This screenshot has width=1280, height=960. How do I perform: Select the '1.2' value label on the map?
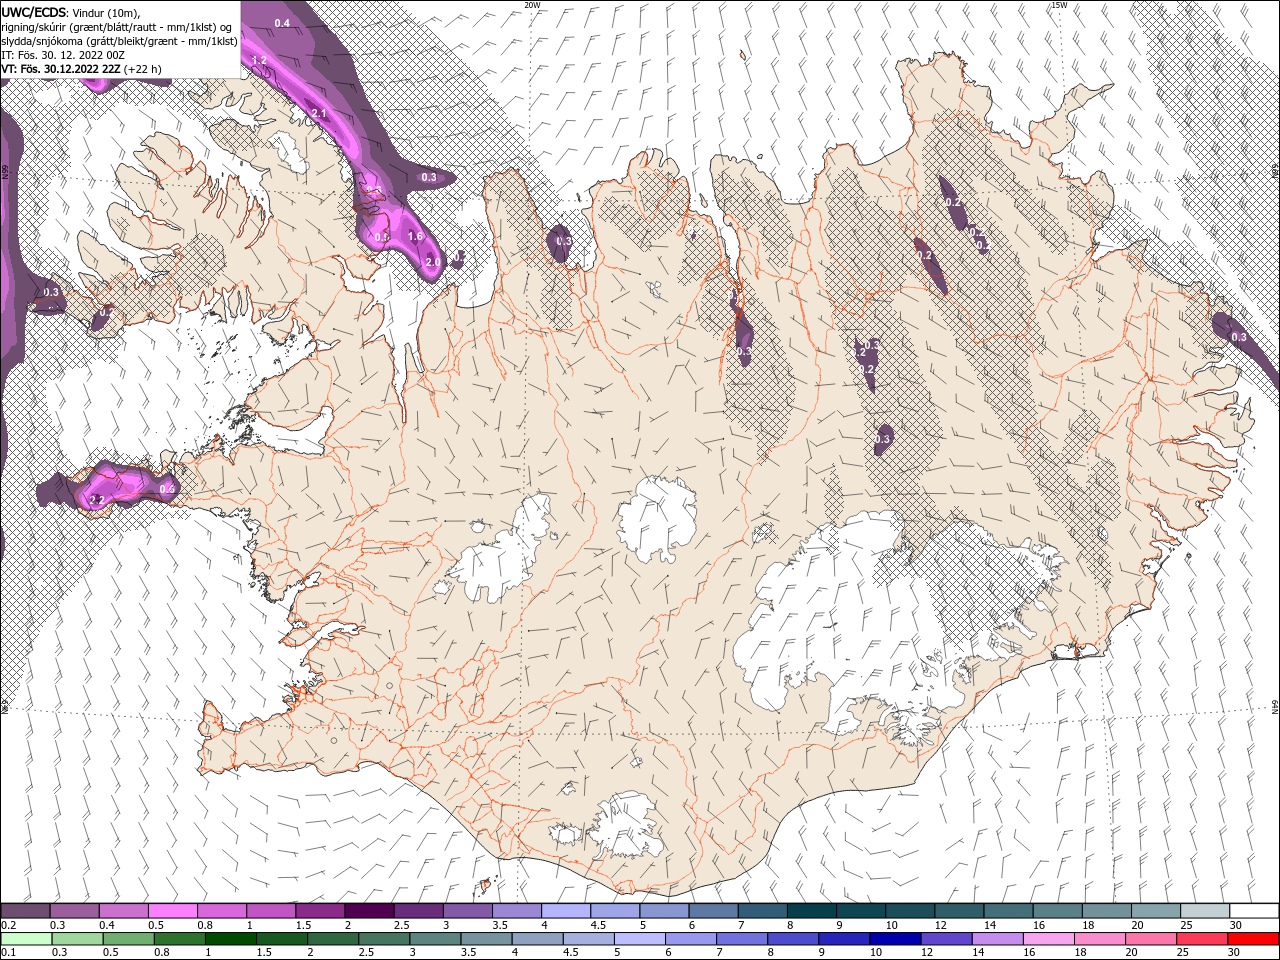tap(260, 61)
